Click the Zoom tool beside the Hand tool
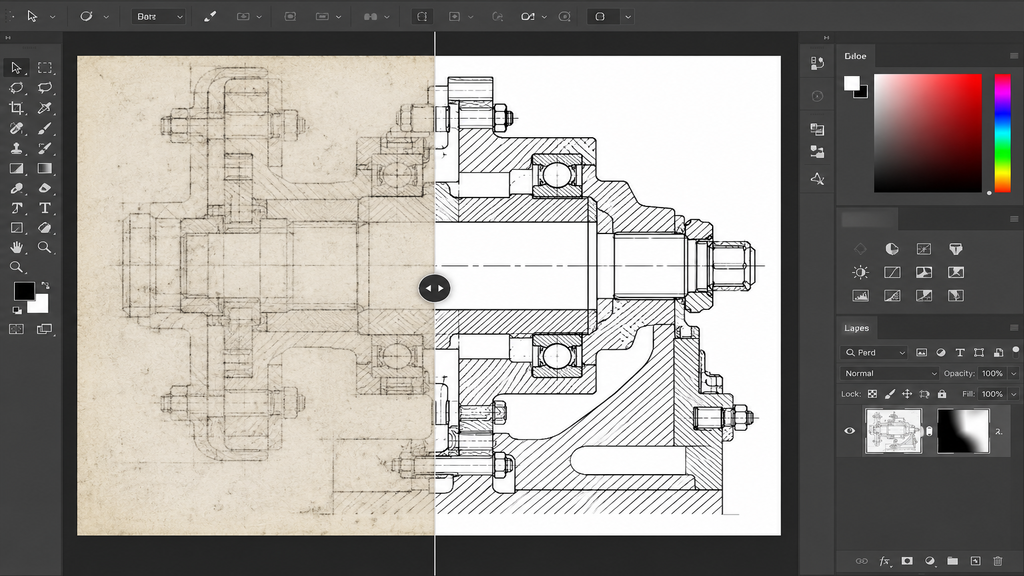This screenshot has width=1024, height=576. (44, 248)
